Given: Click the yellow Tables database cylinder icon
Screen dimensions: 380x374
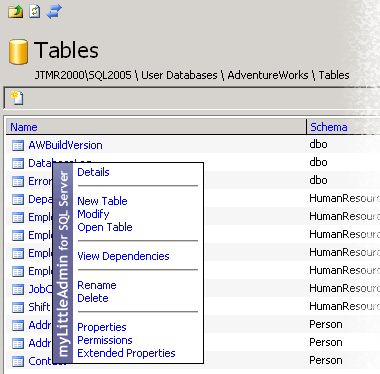Looking at the screenshot, I should pos(18,52).
